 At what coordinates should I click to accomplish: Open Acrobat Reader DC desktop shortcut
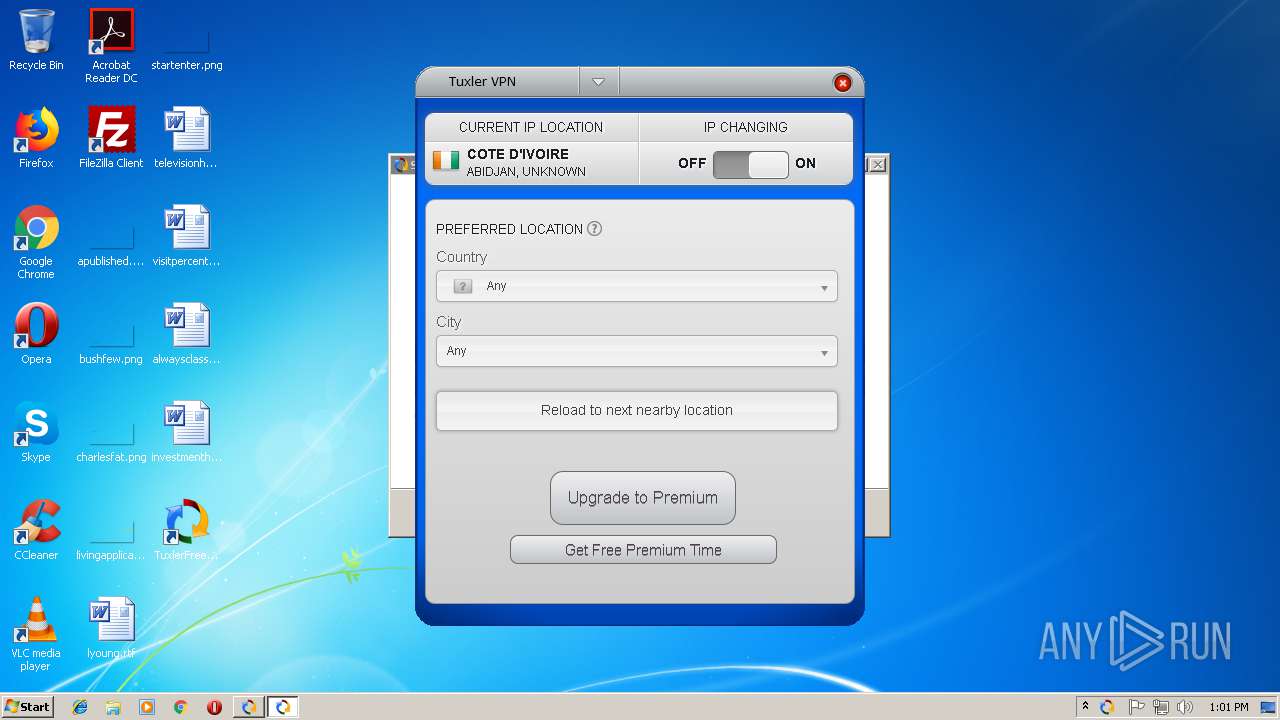111,46
